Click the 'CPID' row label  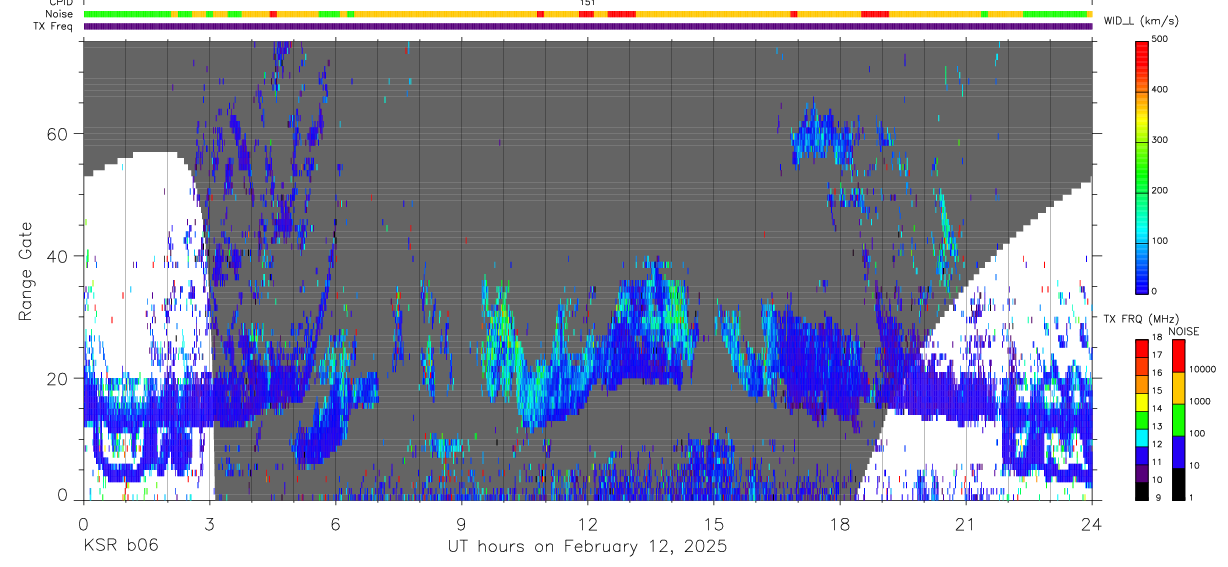60,3
